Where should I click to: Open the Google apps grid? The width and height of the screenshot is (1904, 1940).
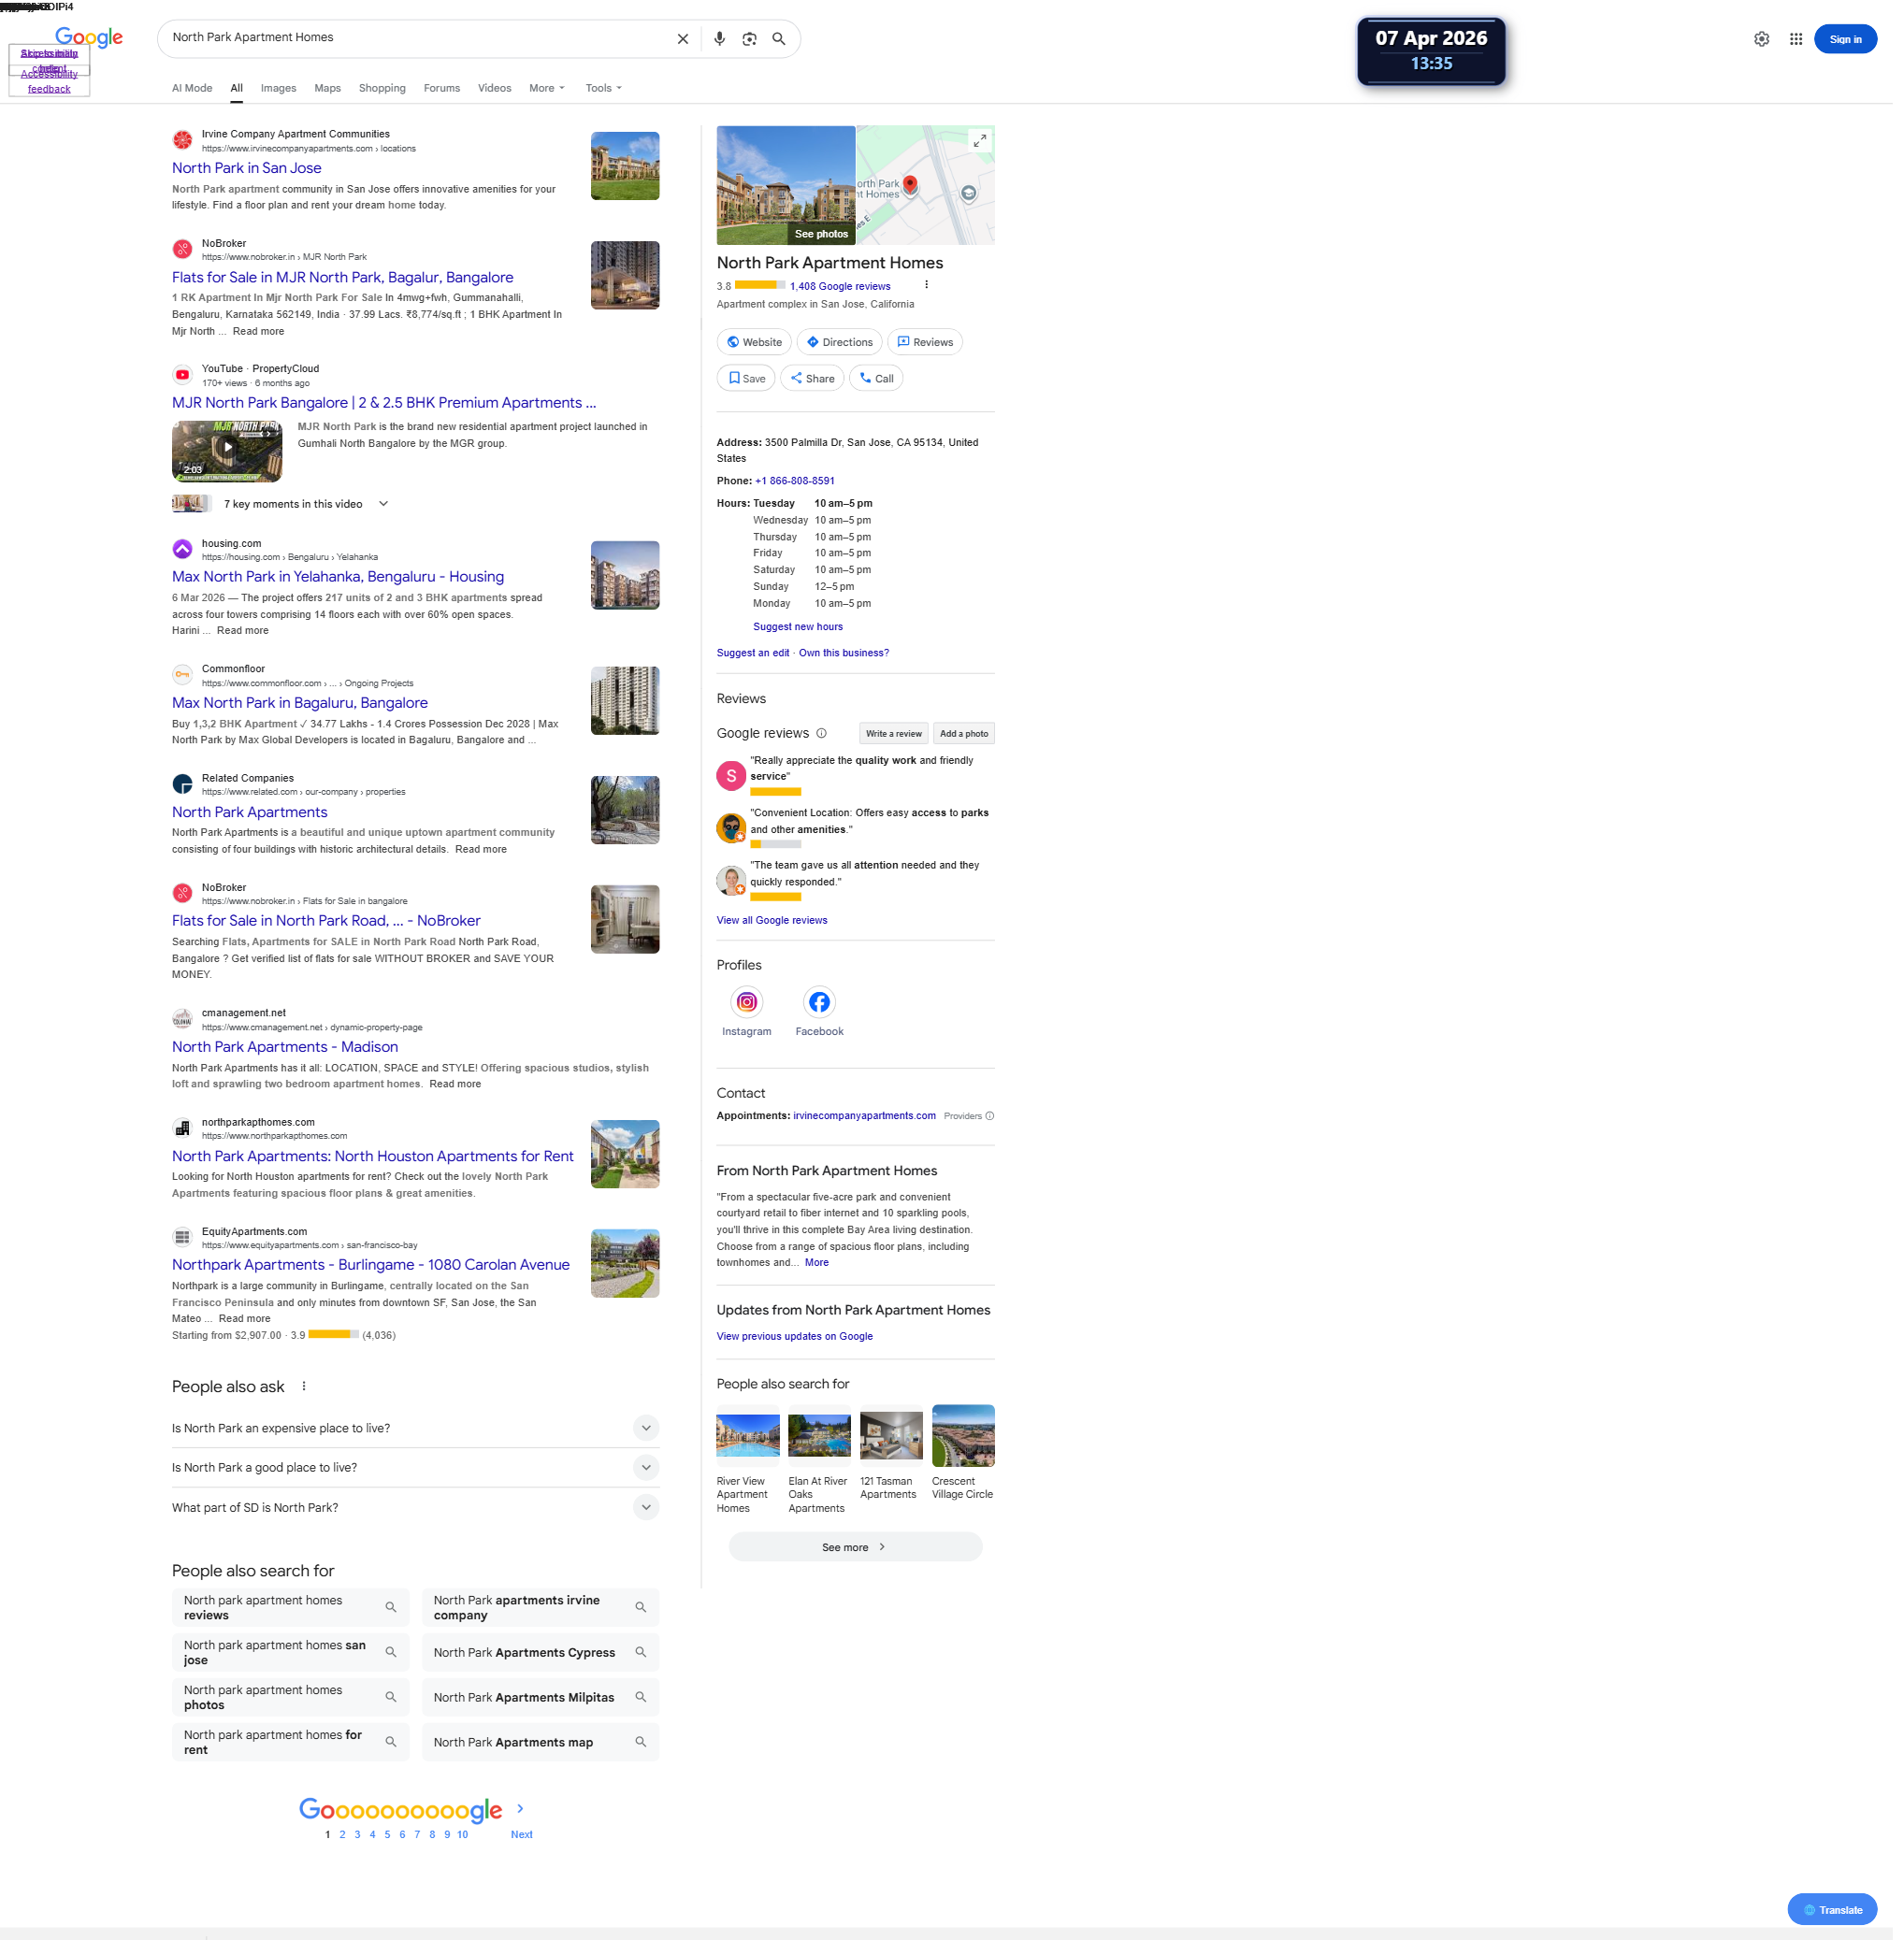coord(1796,39)
